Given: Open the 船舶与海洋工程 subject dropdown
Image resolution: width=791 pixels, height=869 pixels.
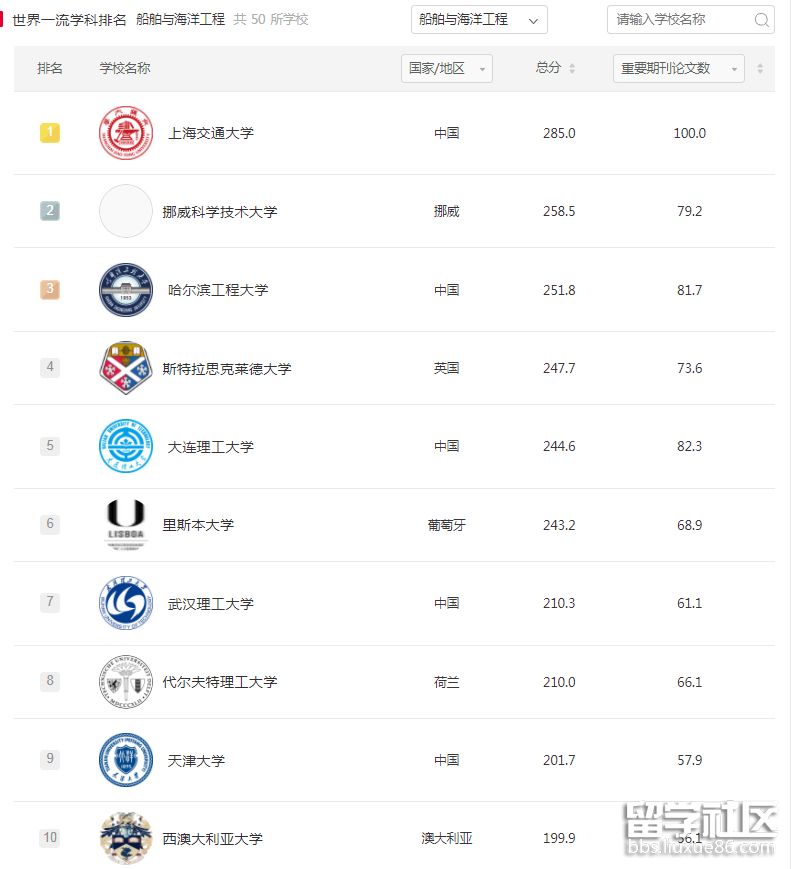Looking at the screenshot, I should (479, 20).
